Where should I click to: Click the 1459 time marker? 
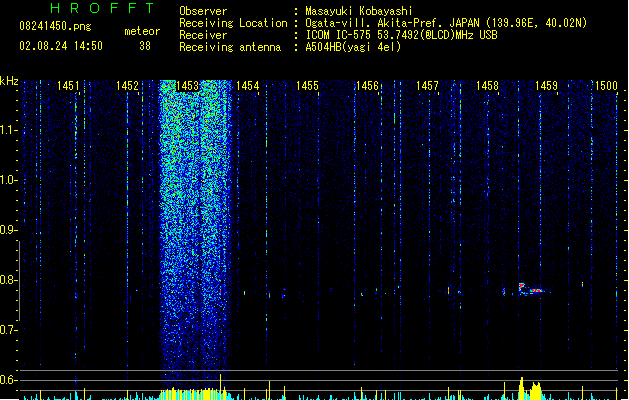click(x=546, y=86)
